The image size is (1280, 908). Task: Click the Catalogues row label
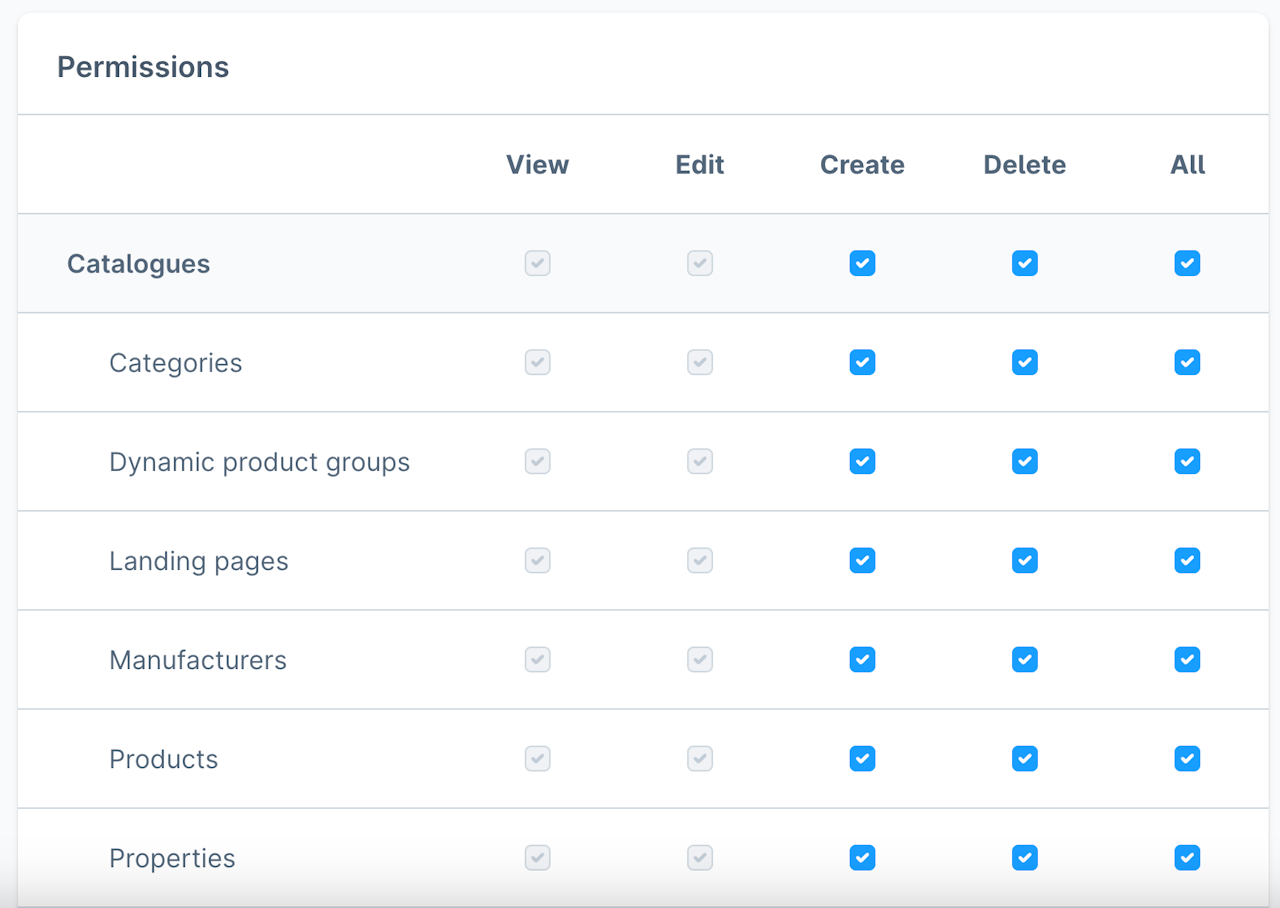[x=138, y=264]
